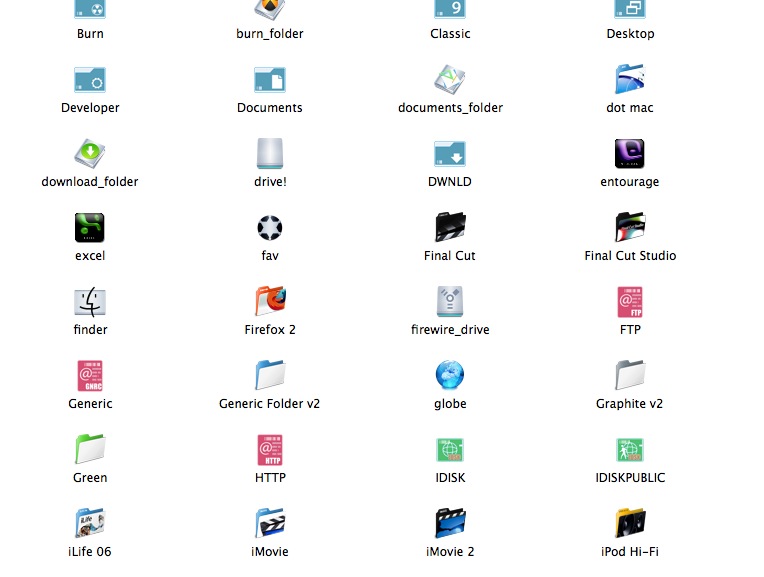Select the fav star circle icon
This screenshot has width=764, height=577.
(x=269, y=228)
